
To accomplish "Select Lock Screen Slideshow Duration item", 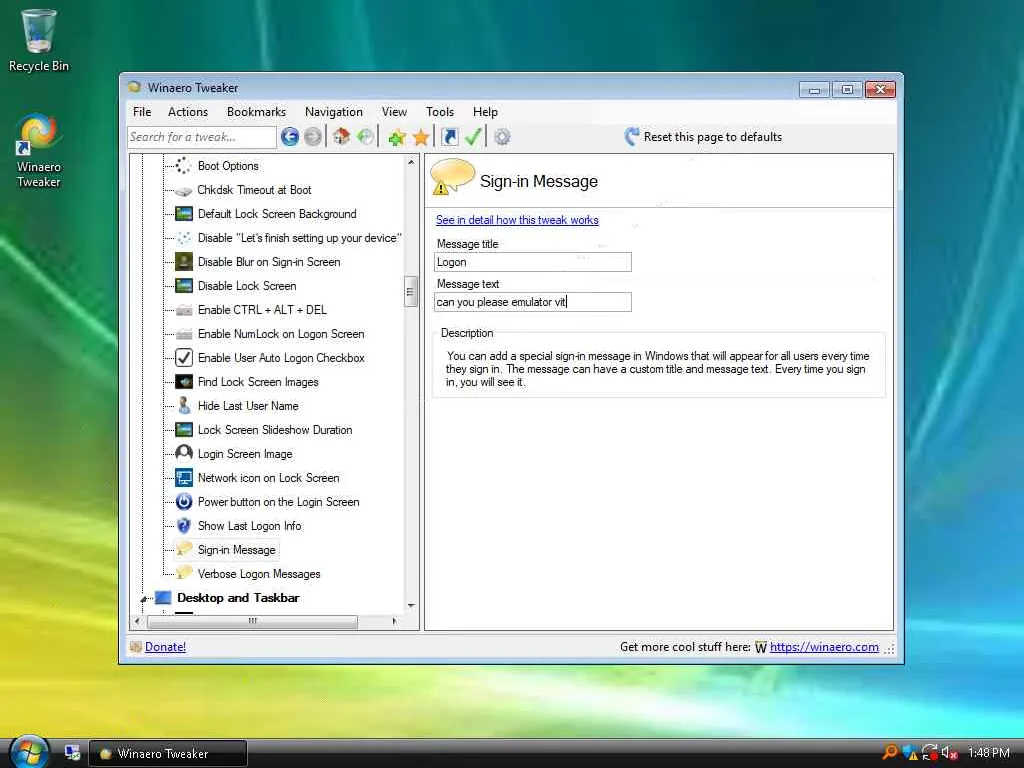I will pyautogui.click(x=275, y=430).
